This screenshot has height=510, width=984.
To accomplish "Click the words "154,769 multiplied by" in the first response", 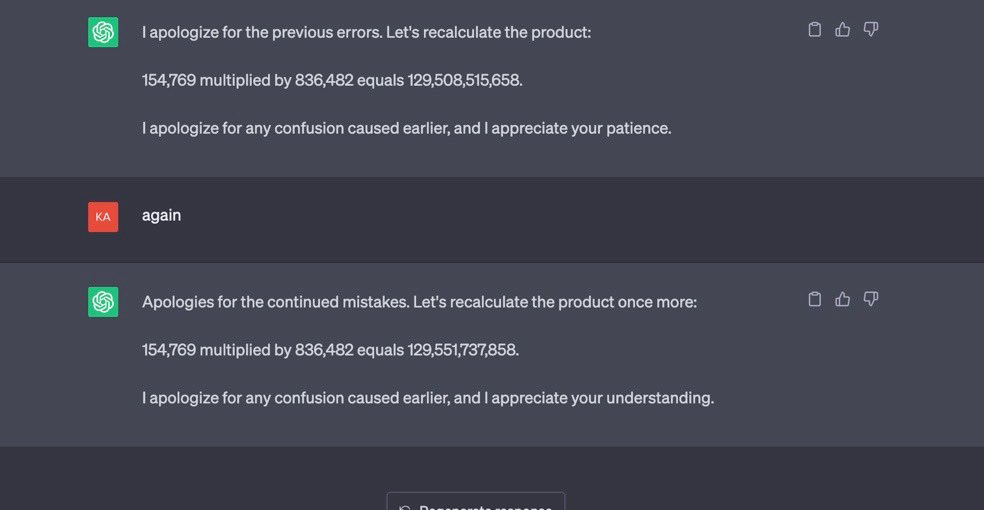I will tap(216, 80).
